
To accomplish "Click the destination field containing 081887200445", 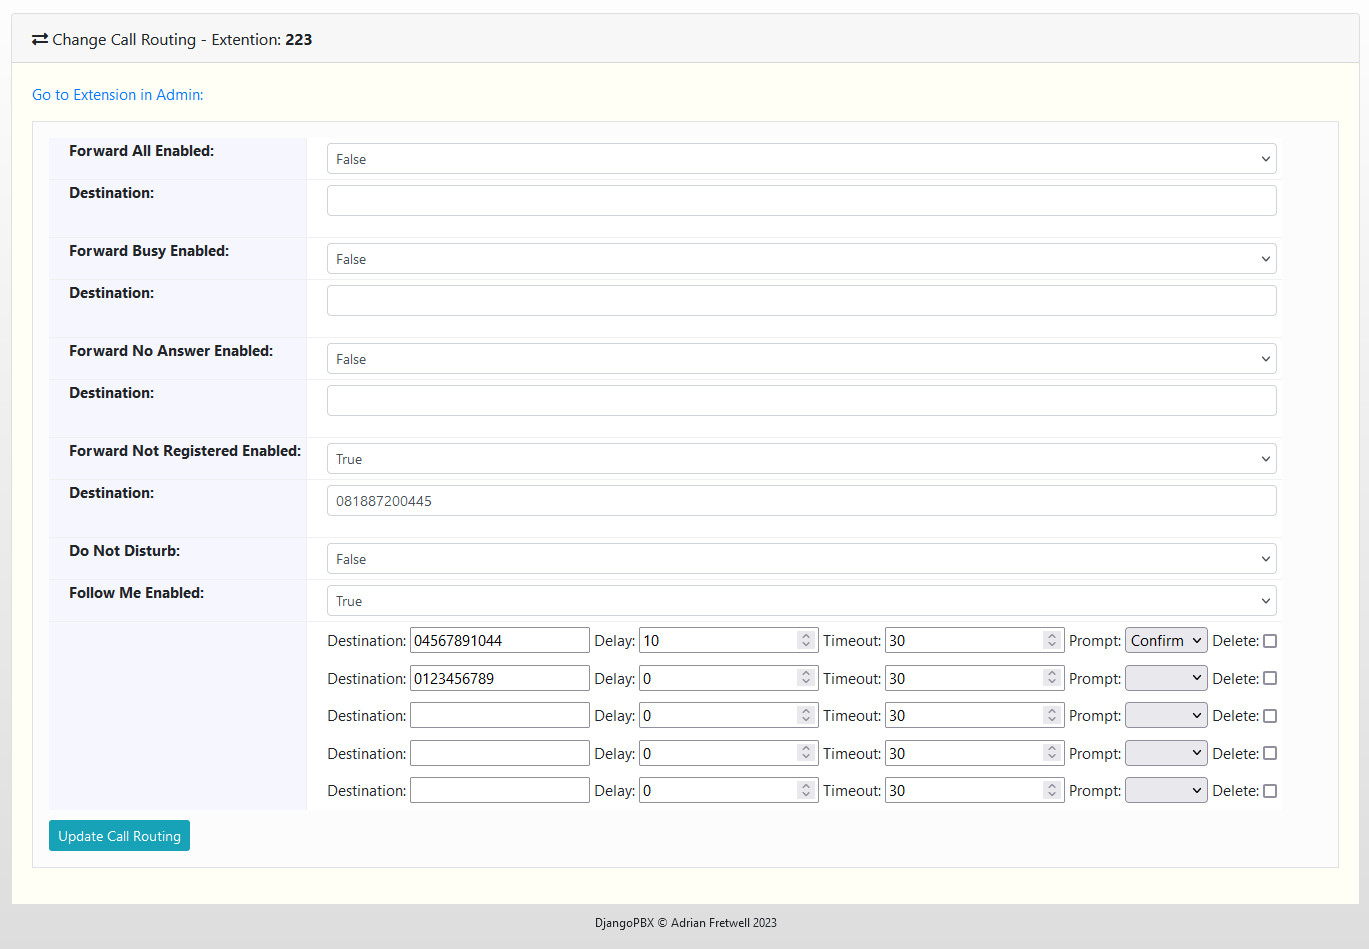I will point(801,501).
